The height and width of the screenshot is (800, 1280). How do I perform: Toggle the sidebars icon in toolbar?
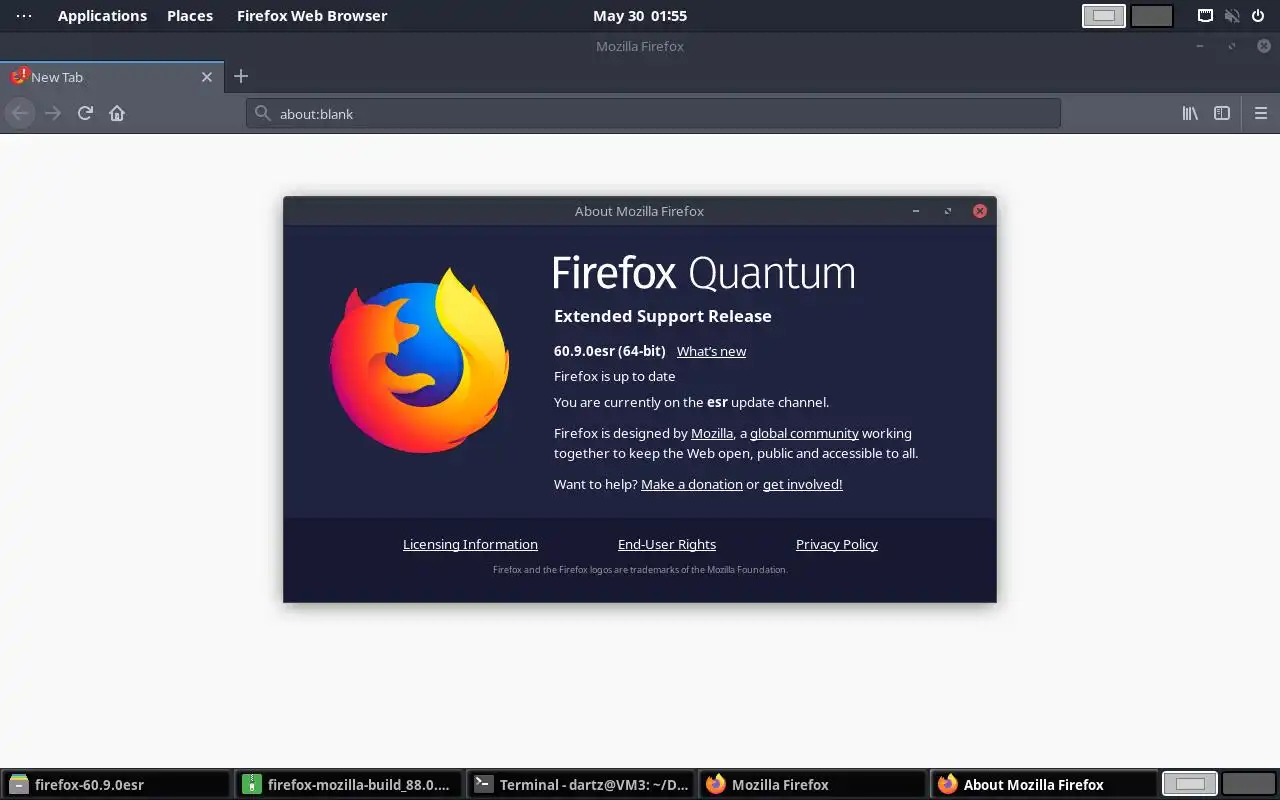coord(1222,113)
